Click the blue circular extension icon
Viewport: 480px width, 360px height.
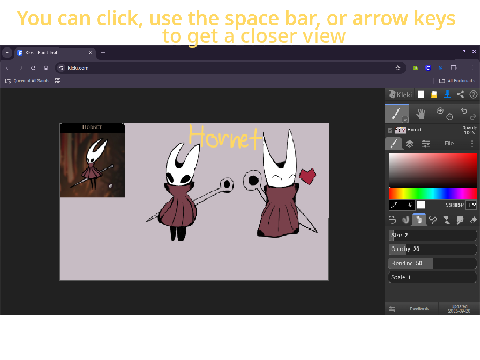click(x=428, y=68)
